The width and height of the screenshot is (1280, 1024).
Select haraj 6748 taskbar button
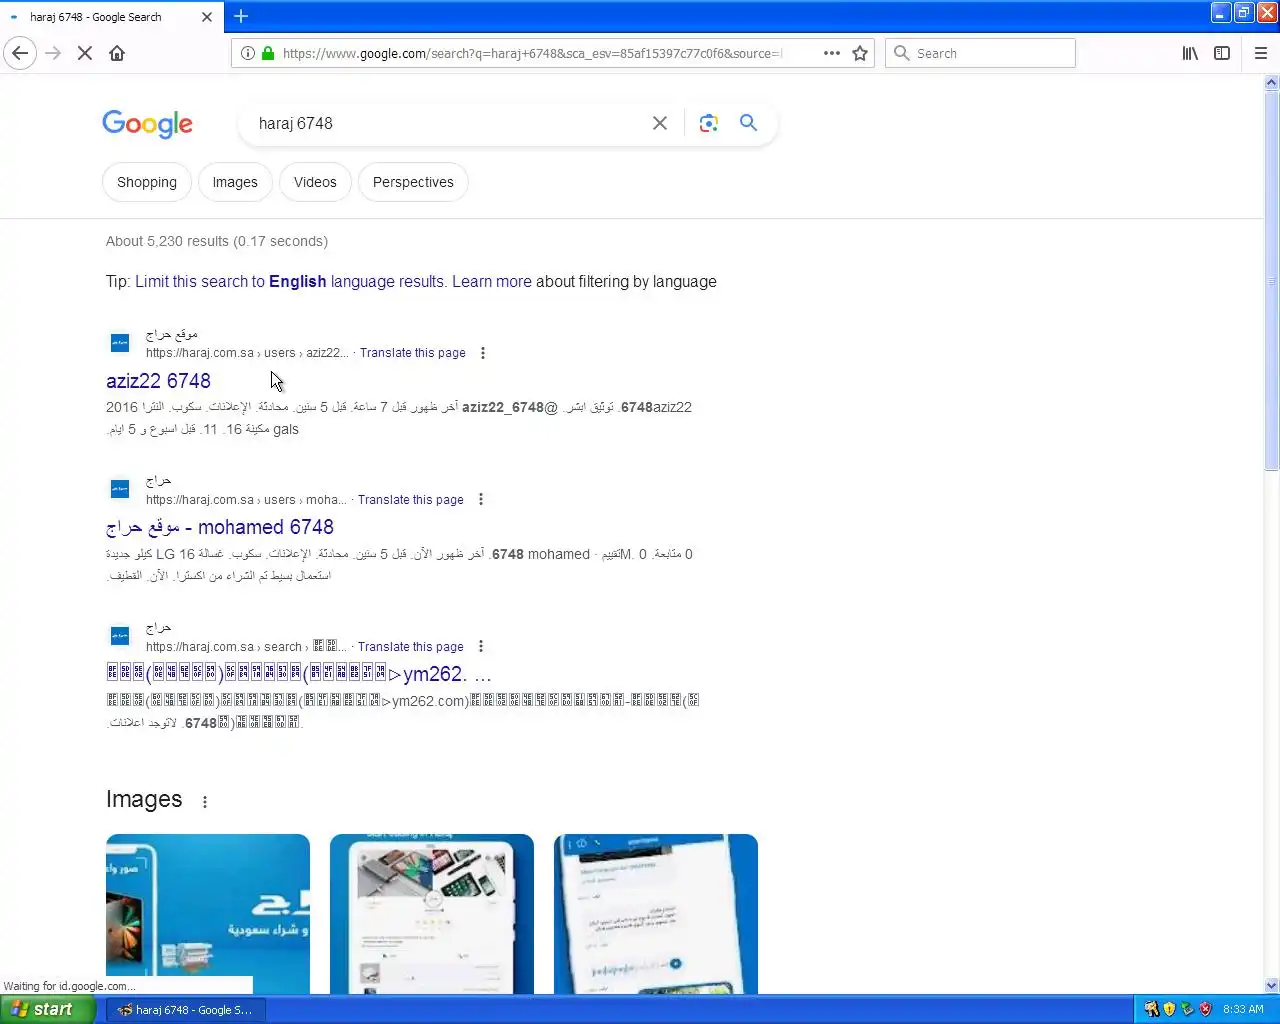186,1010
